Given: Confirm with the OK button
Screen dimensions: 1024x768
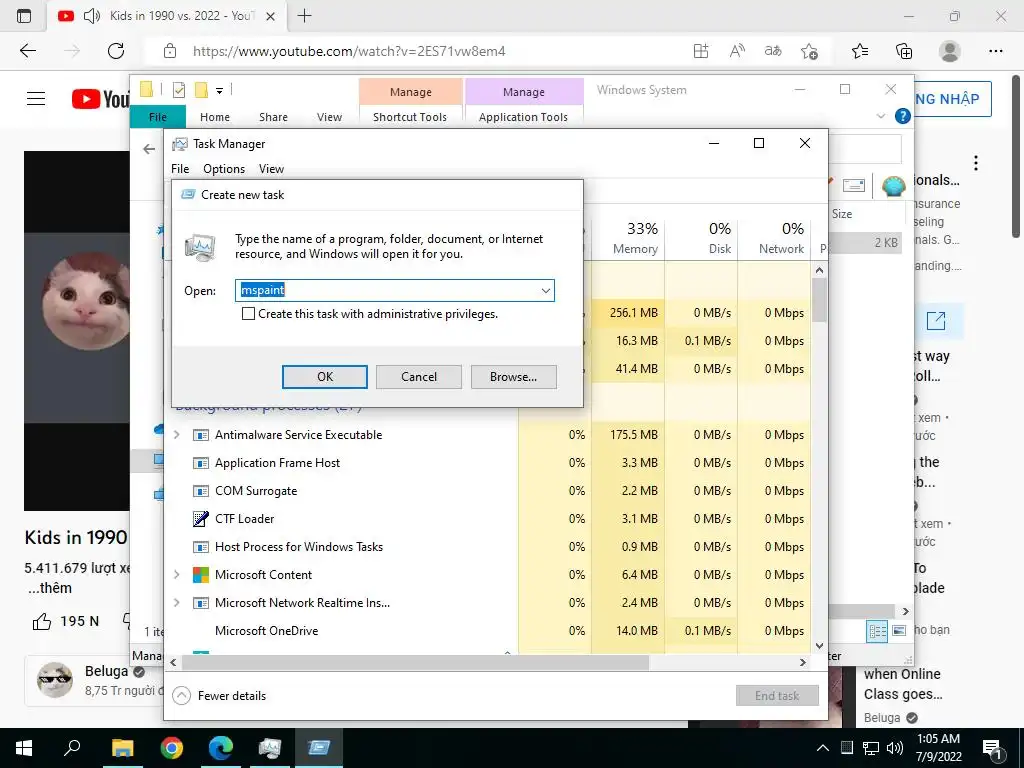Looking at the screenshot, I should pos(325,377).
